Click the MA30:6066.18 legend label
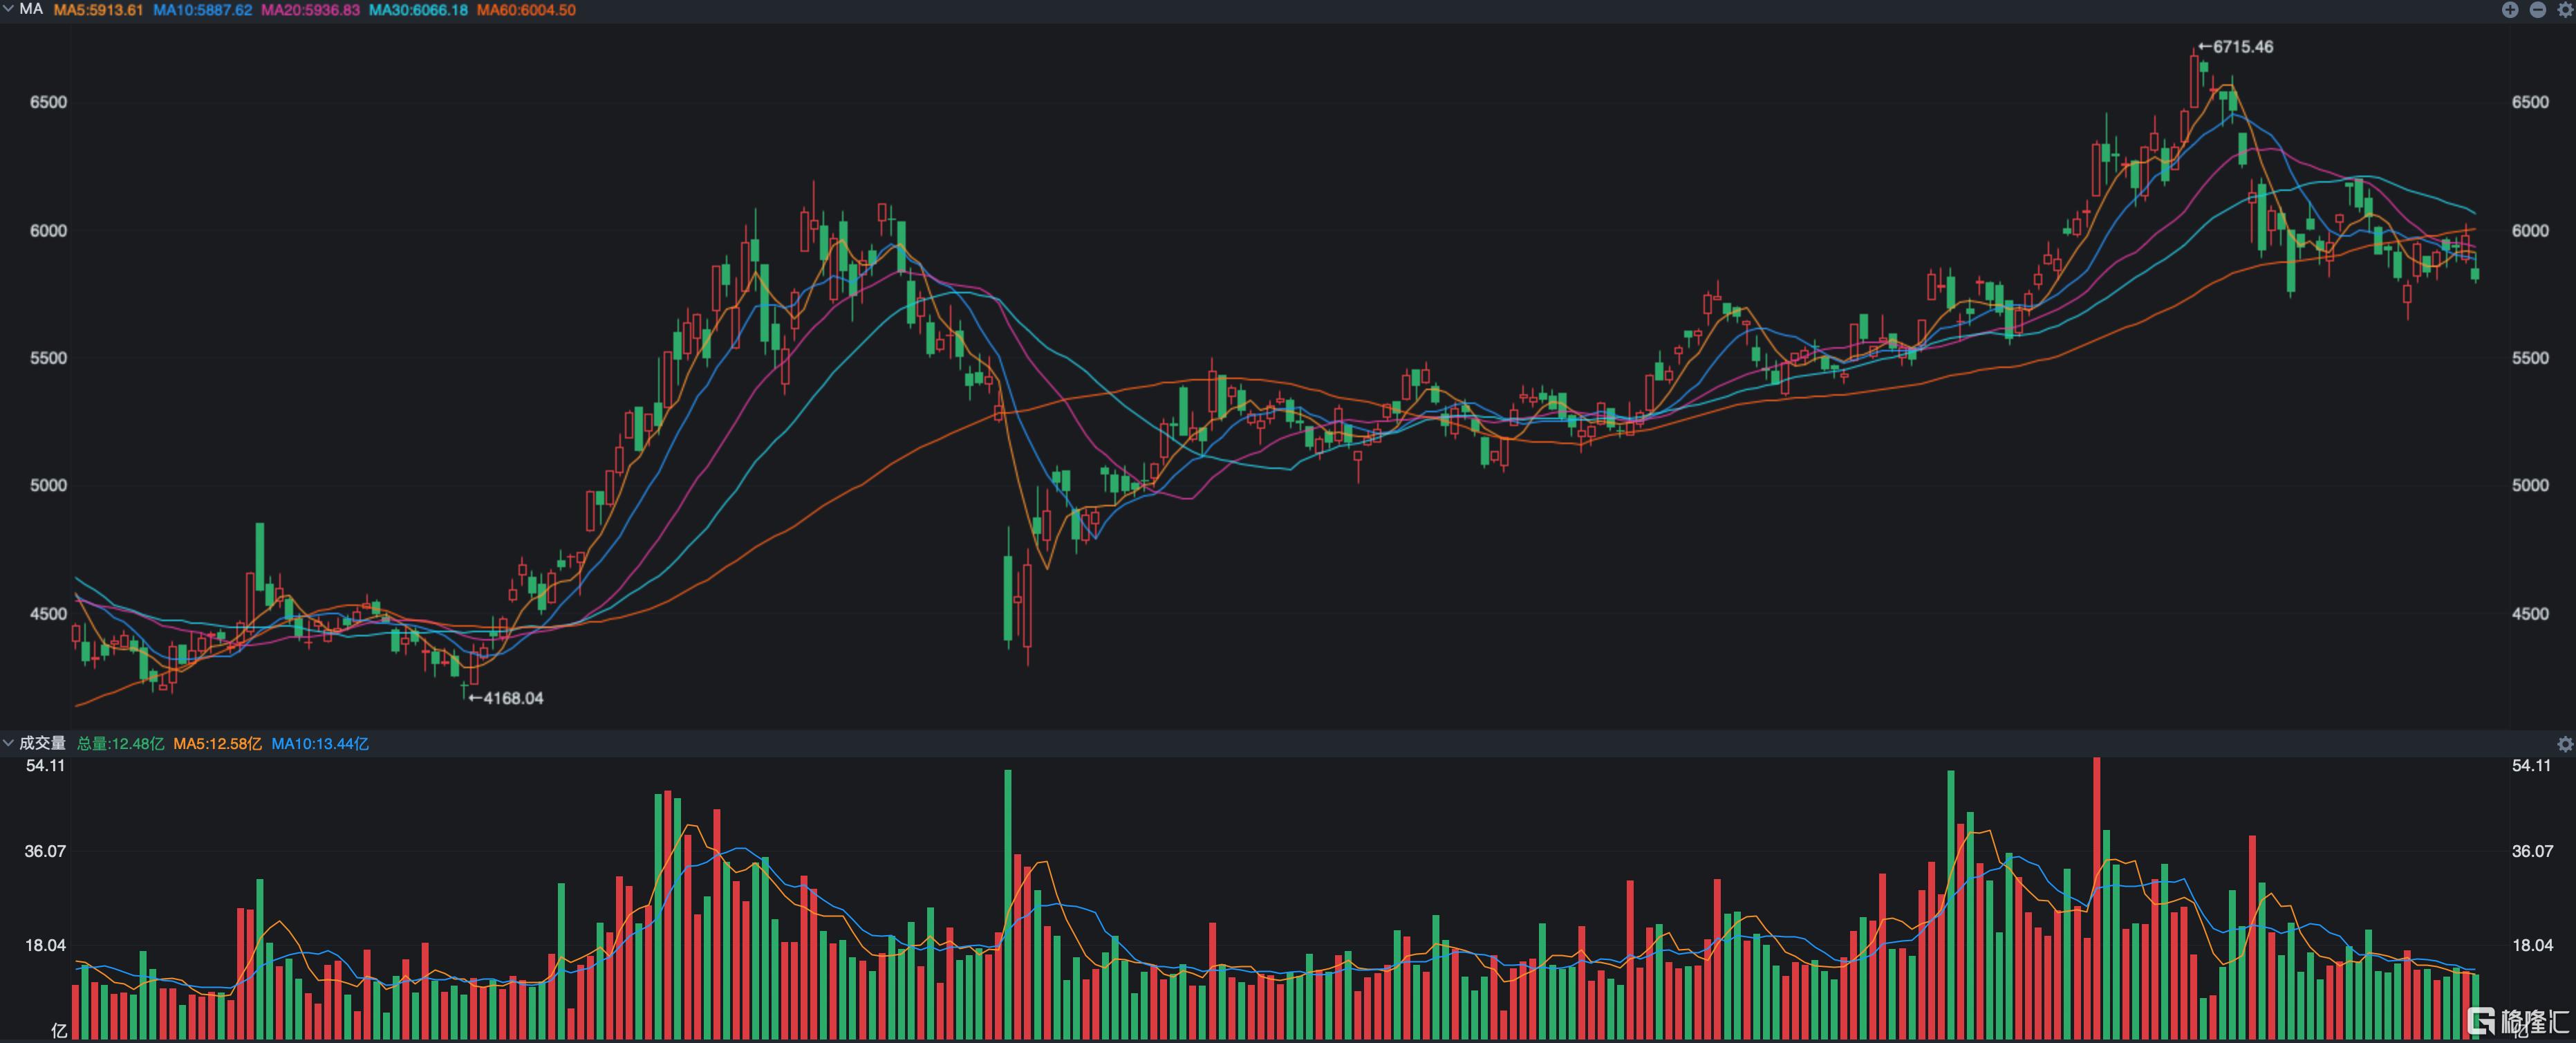 point(418,10)
